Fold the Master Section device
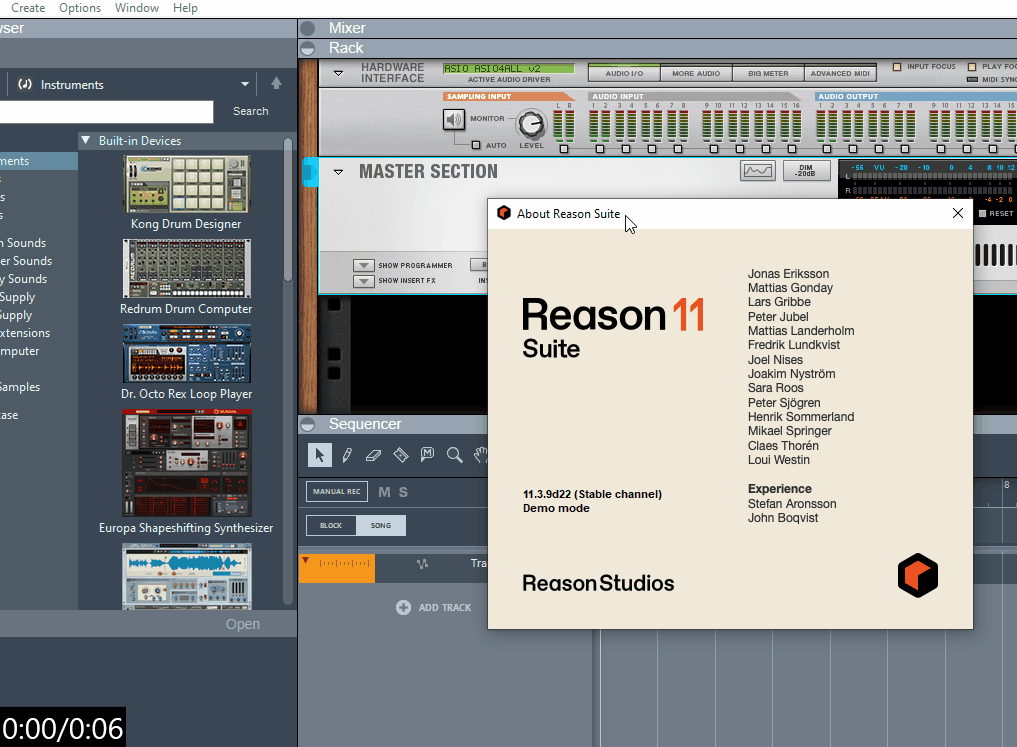This screenshot has height=747, width=1017. 339,172
